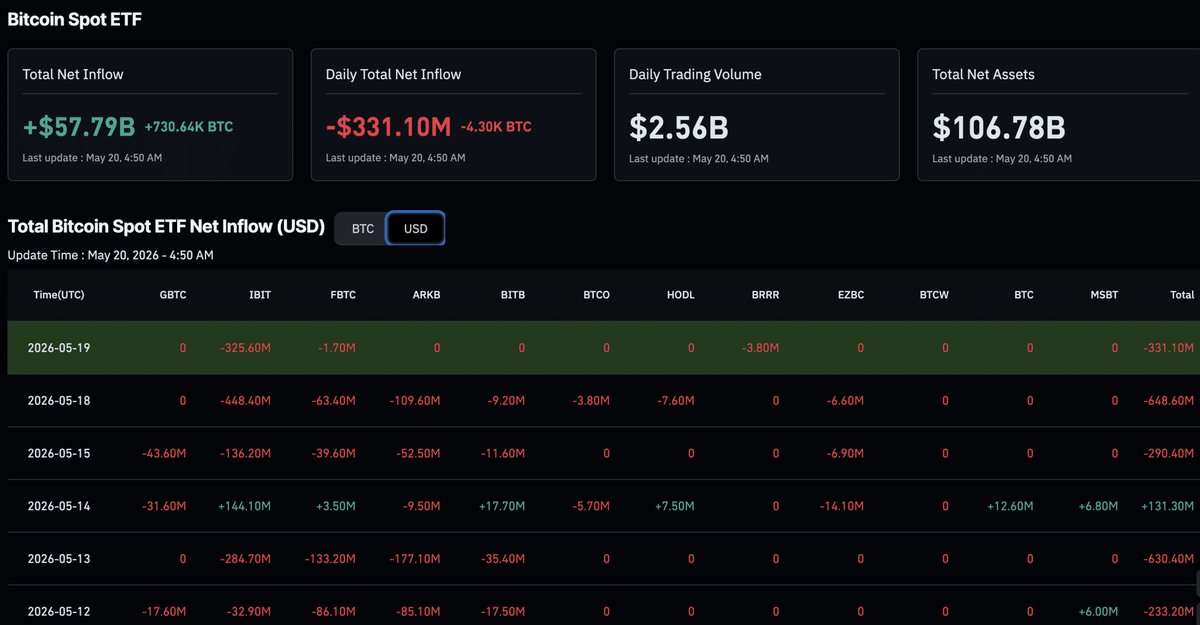Click the page scrollbar handle at right edge

click(1196, 581)
